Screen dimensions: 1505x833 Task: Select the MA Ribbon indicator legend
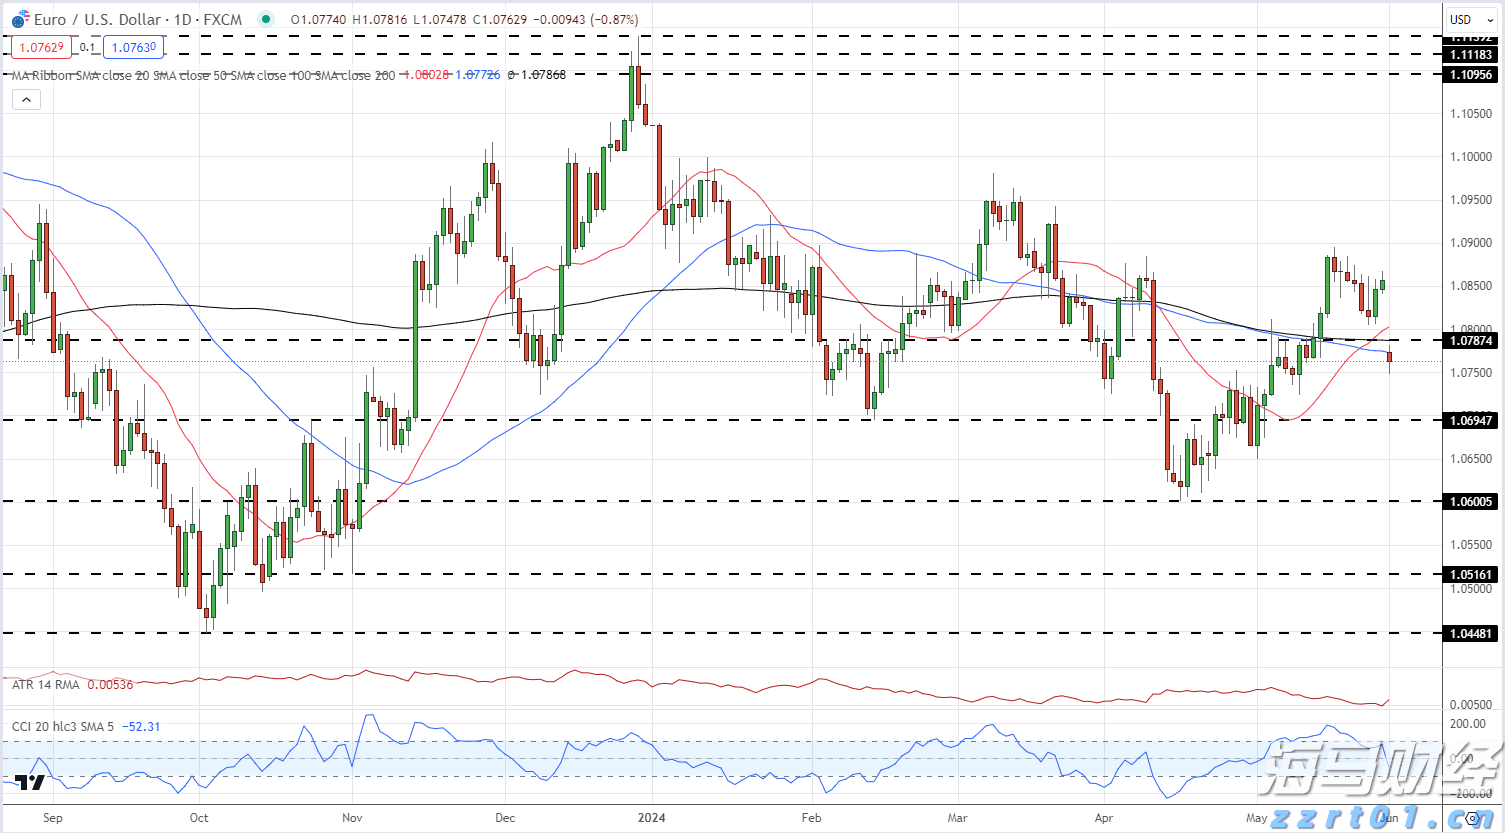coord(203,75)
